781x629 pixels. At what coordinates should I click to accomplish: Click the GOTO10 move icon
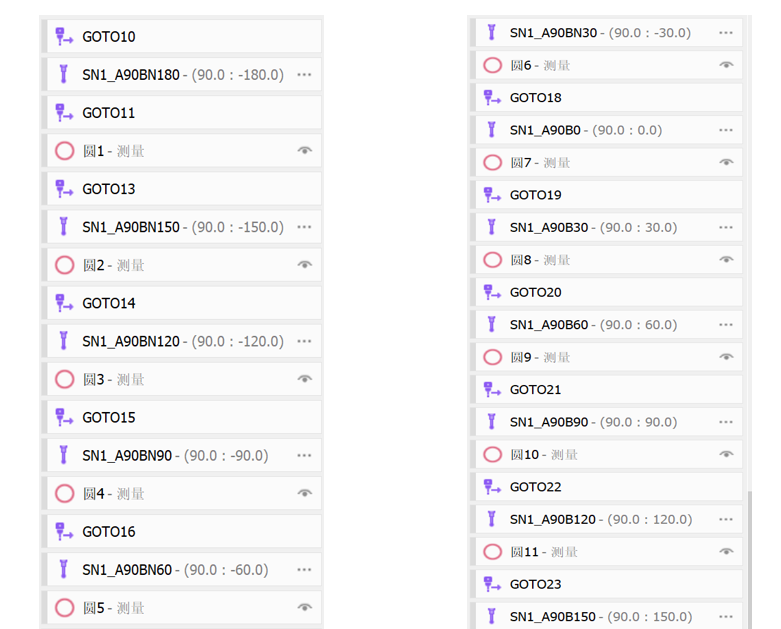coord(64,37)
